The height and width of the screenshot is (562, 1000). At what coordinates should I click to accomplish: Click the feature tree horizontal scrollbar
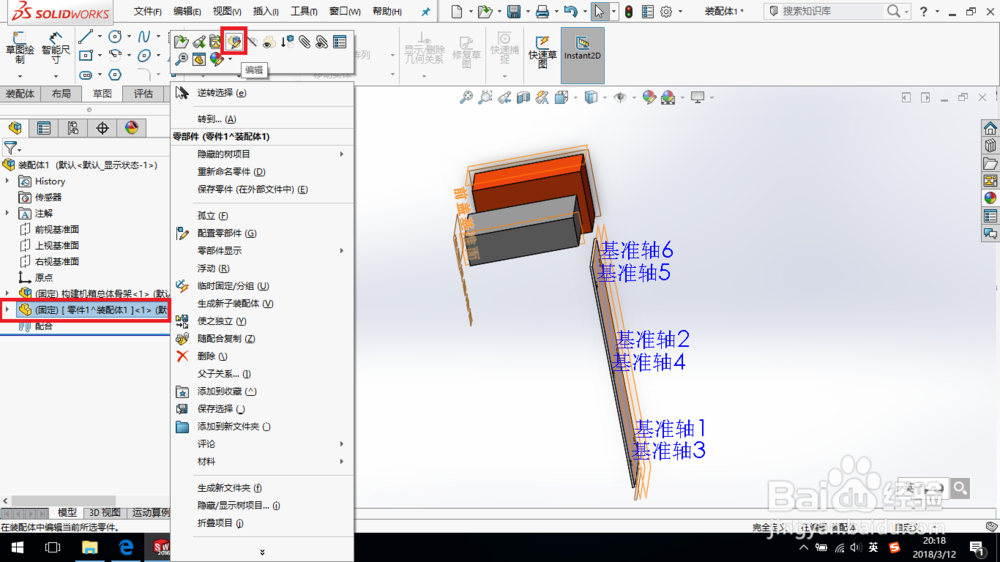[x=64, y=501]
